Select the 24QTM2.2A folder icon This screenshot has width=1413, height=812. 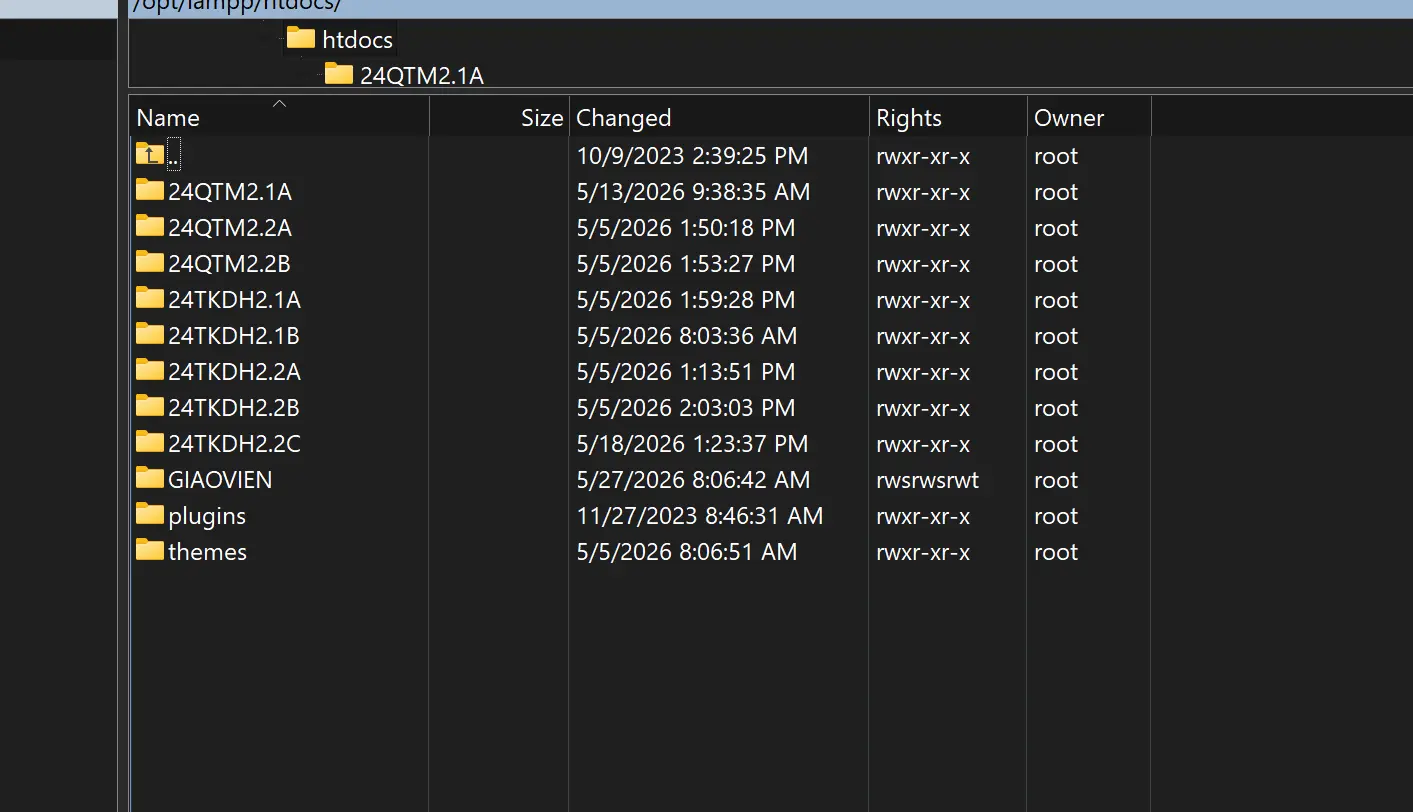(150, 226)
